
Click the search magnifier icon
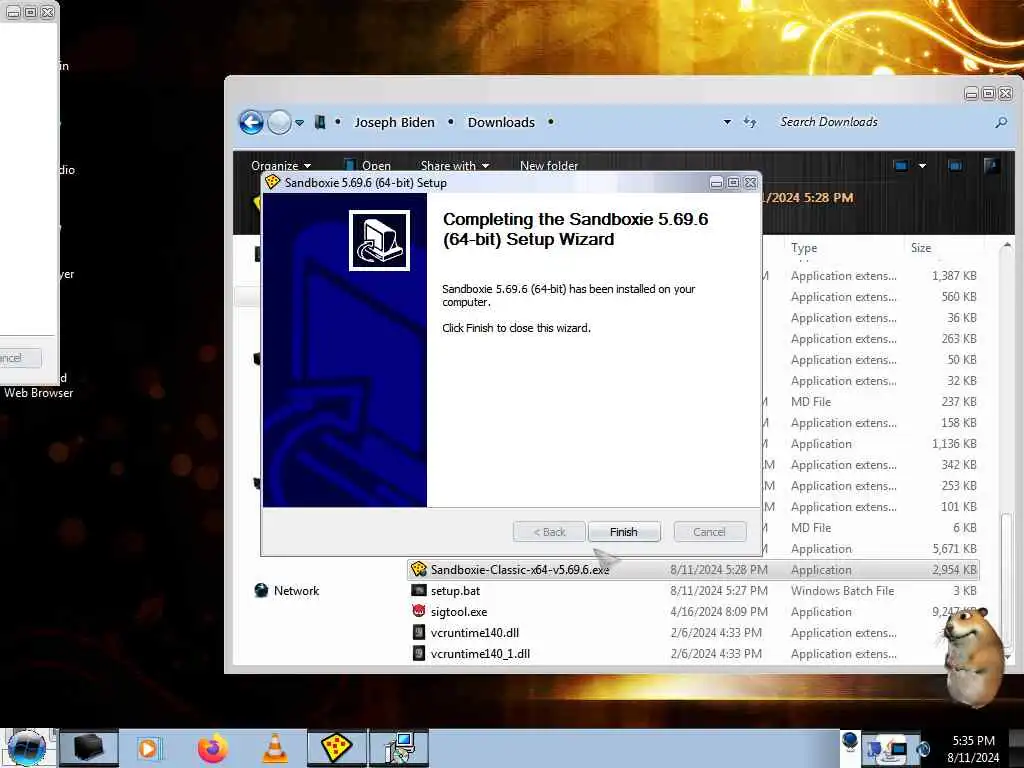(1000, 122)
